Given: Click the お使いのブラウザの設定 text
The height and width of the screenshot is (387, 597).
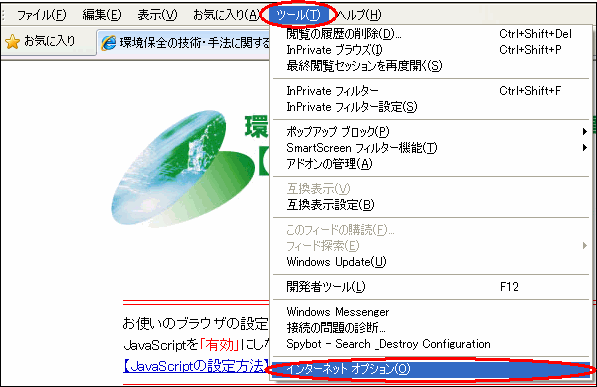Looking at the screenshot, I should (x=196, y=324).
